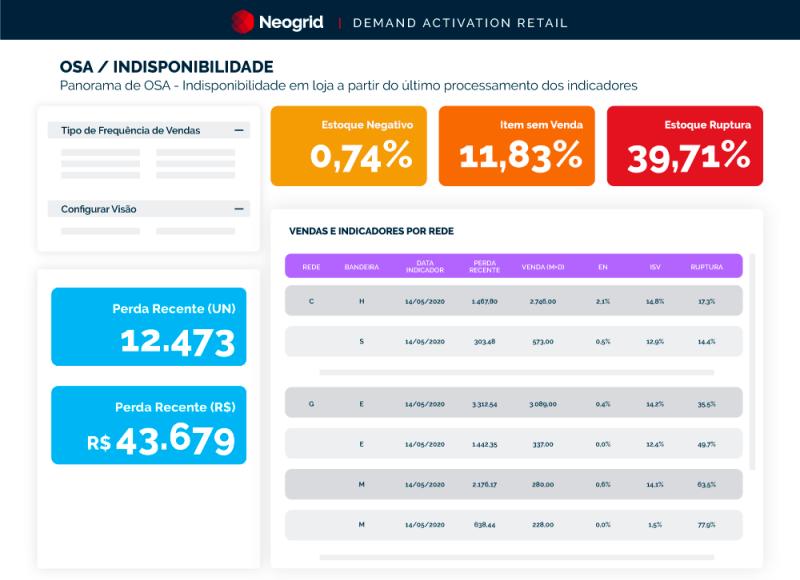
Task: Sort by PERDA RECENTE column header
Action: click(x=484, y=267)
